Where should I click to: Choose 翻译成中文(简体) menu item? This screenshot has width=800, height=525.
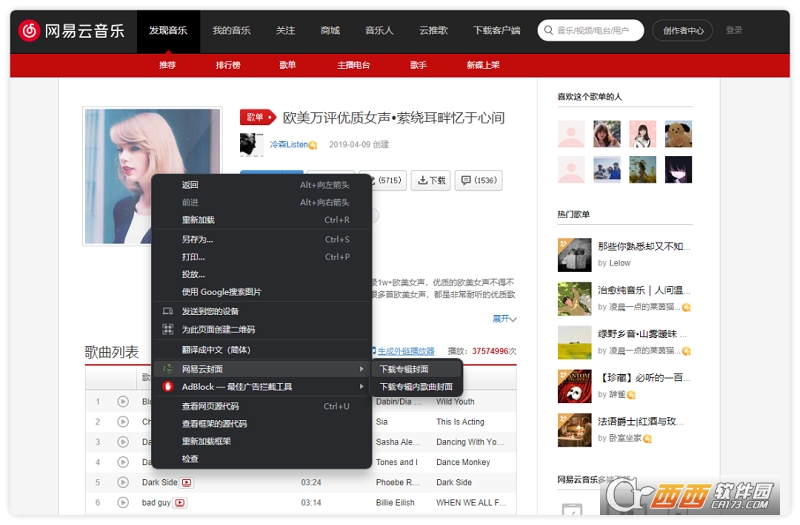click(261, 350)
